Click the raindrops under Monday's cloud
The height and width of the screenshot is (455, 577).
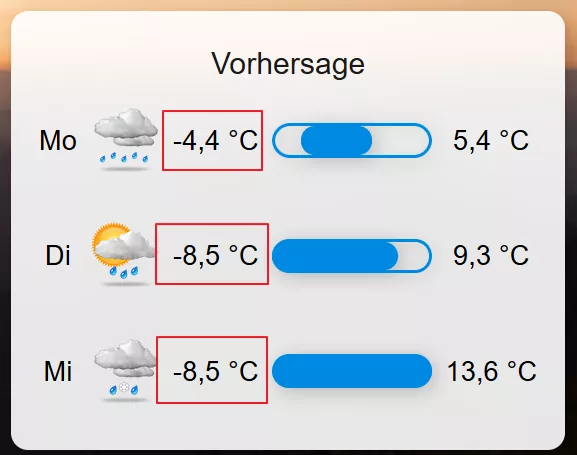124,157
